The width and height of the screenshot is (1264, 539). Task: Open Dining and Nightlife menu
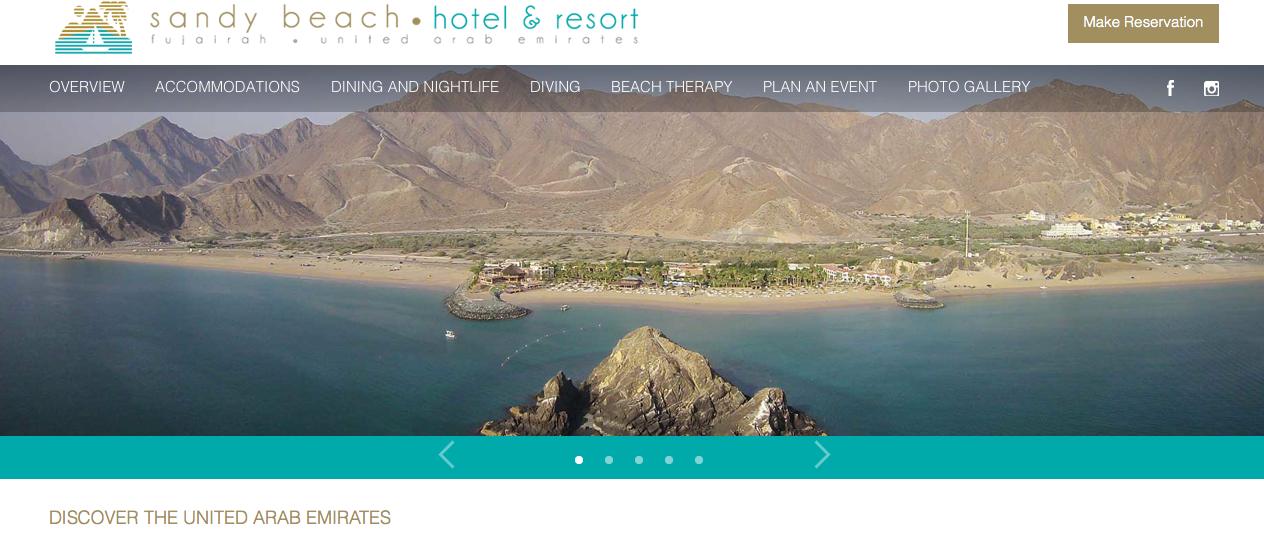pyautogui.click(x=415, y=87)
